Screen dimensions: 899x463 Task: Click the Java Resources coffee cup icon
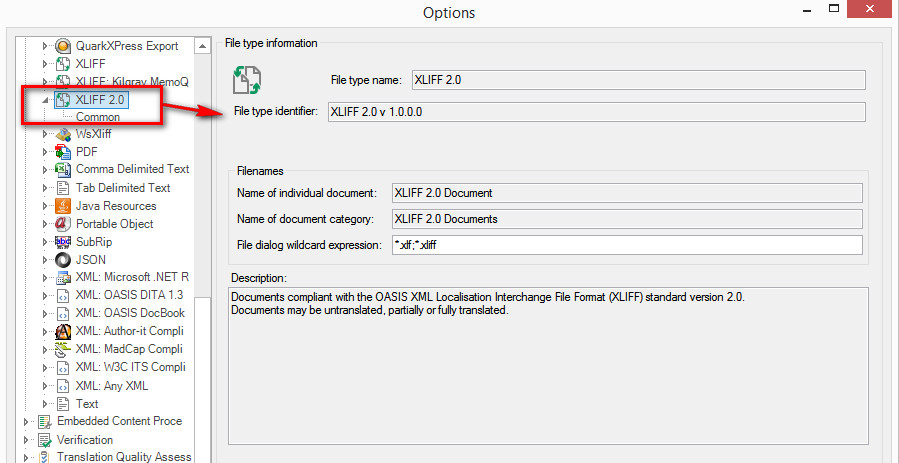62,206
